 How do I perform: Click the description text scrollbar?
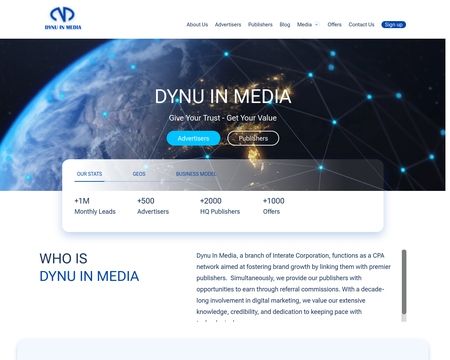coord(404,282)
